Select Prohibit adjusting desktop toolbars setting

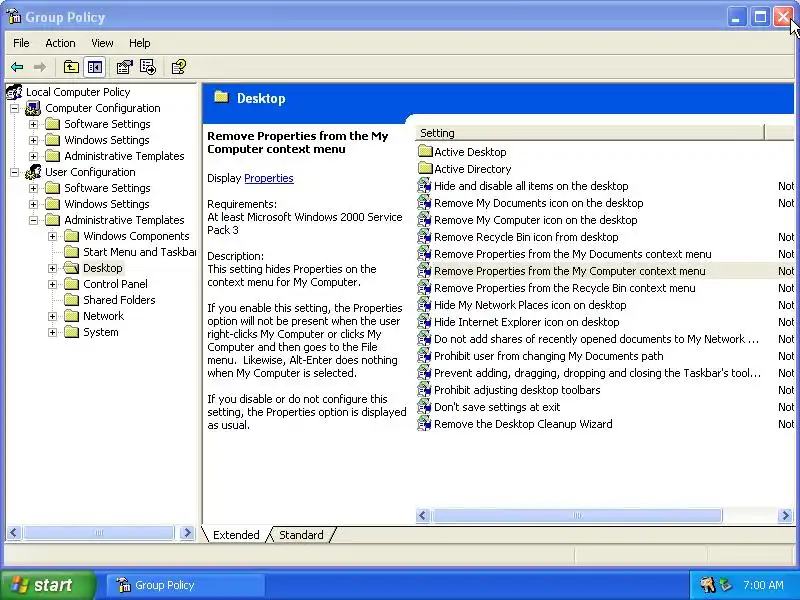click(517, 390)
